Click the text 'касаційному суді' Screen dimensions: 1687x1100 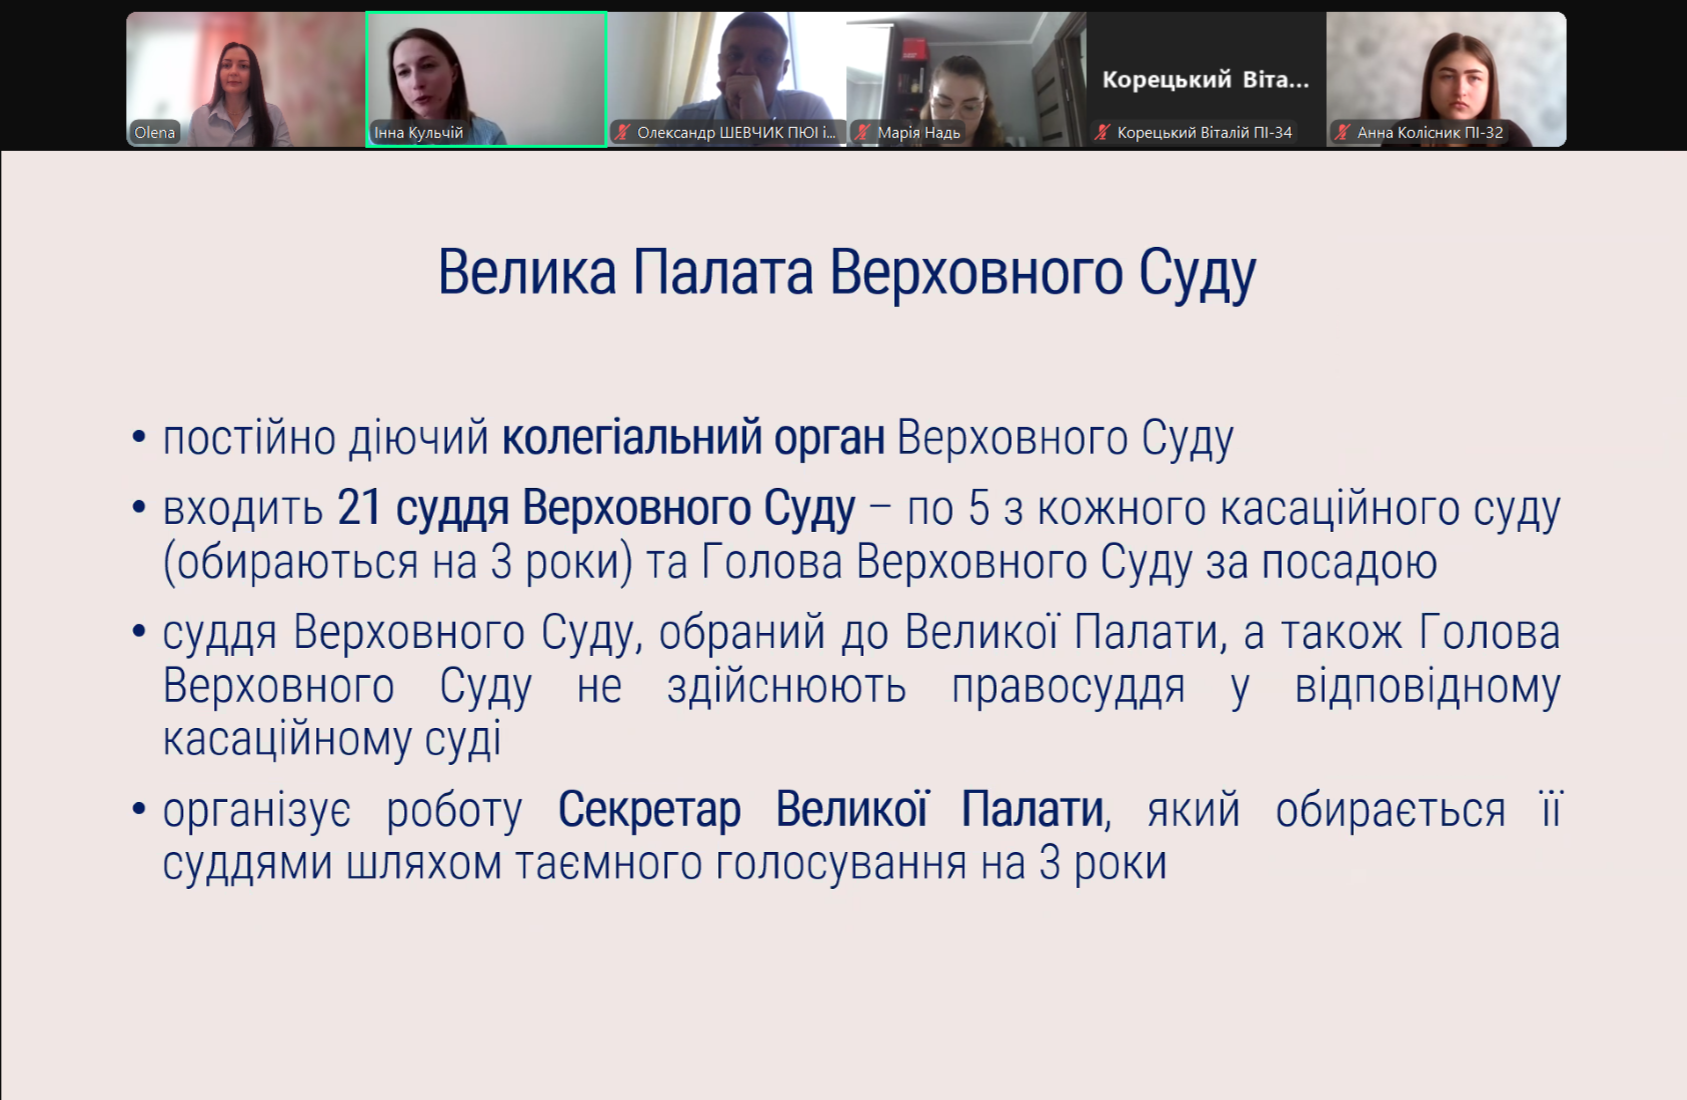[x=332, y=740]
